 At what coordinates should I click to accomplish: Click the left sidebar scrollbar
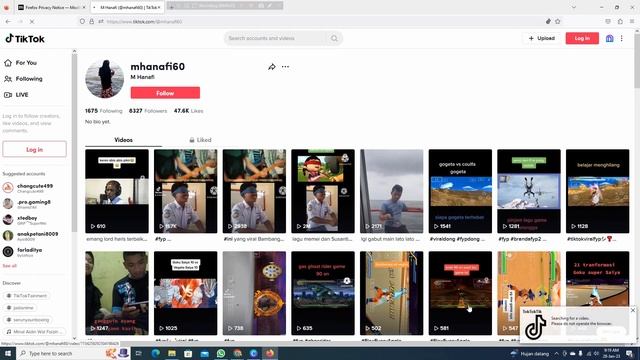point(74,143)
